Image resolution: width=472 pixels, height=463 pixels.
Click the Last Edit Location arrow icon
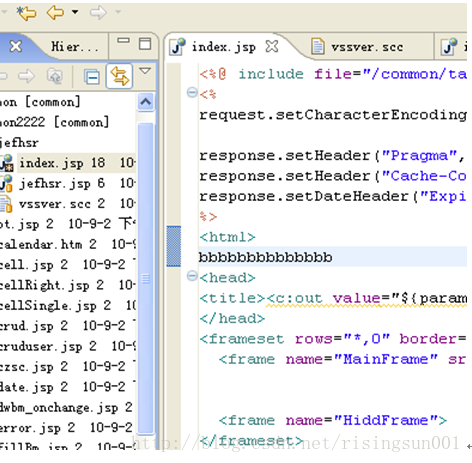coord(26,13)
